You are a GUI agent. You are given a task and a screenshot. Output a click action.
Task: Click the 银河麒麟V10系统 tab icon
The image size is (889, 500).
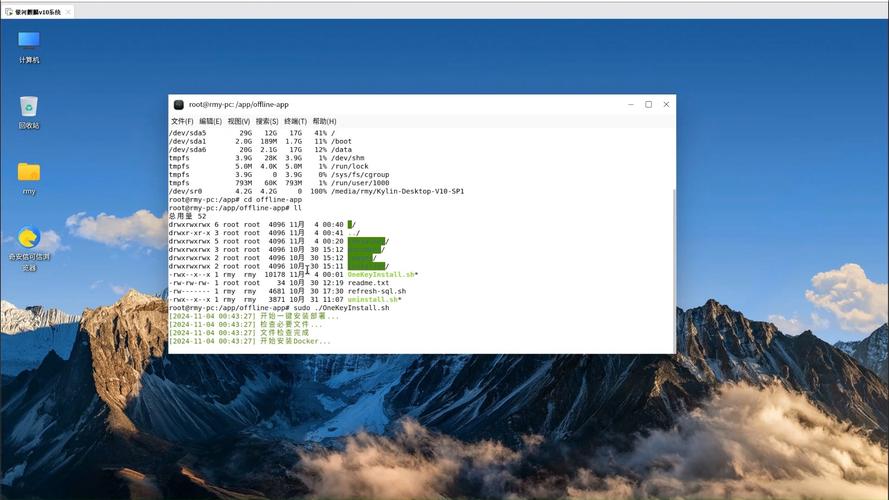coord(8,12)
